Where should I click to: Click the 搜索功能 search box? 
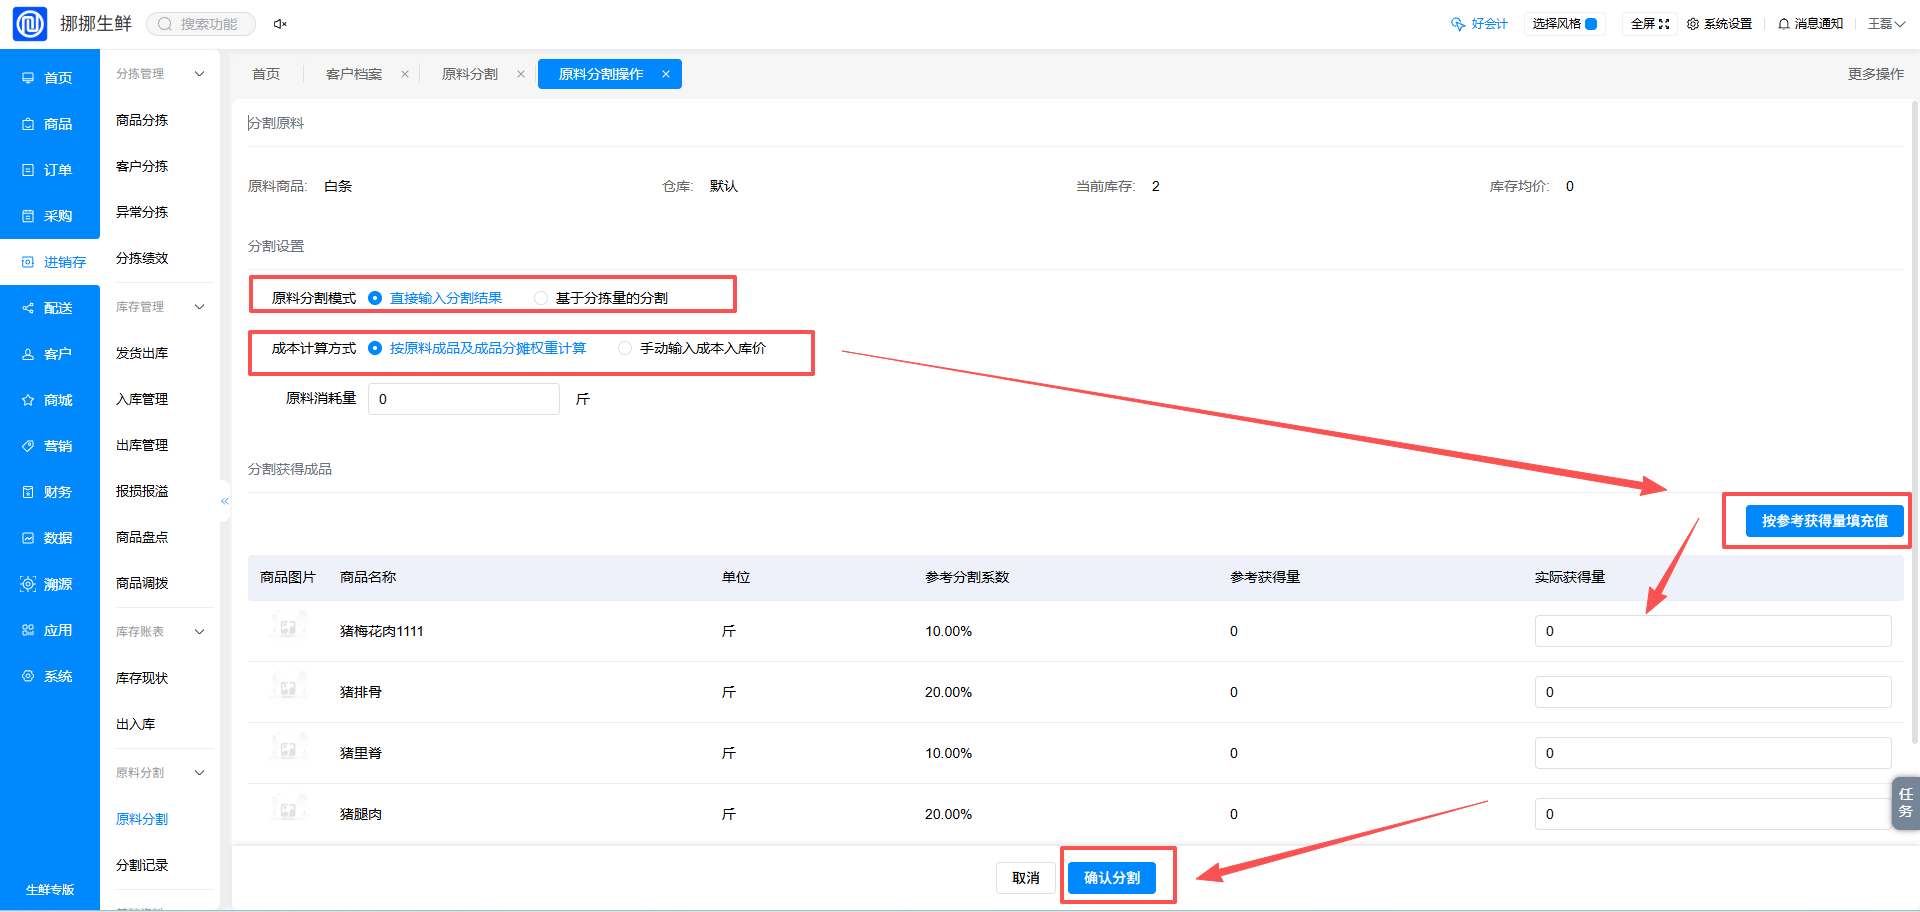(201, 24)
